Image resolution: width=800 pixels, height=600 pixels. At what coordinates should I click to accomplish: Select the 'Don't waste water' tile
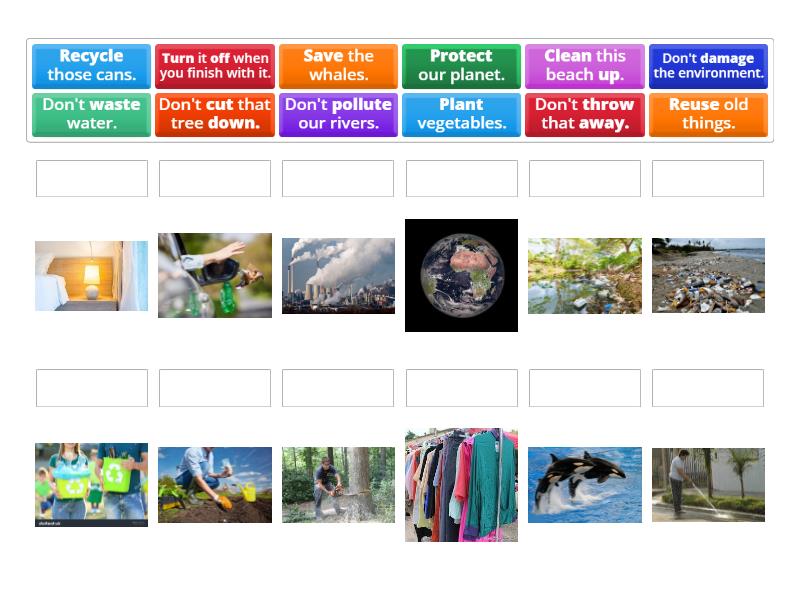91,113
